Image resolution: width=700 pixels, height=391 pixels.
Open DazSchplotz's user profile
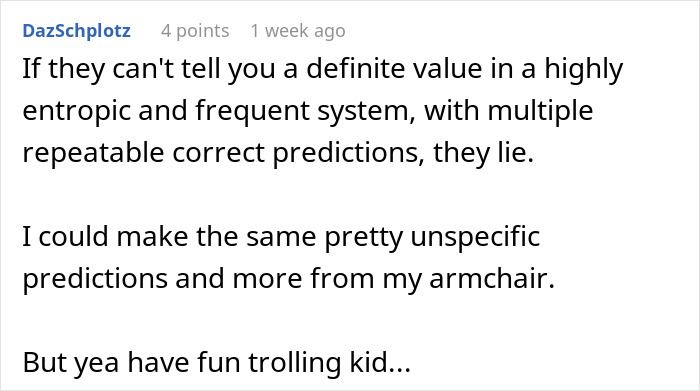76,31
